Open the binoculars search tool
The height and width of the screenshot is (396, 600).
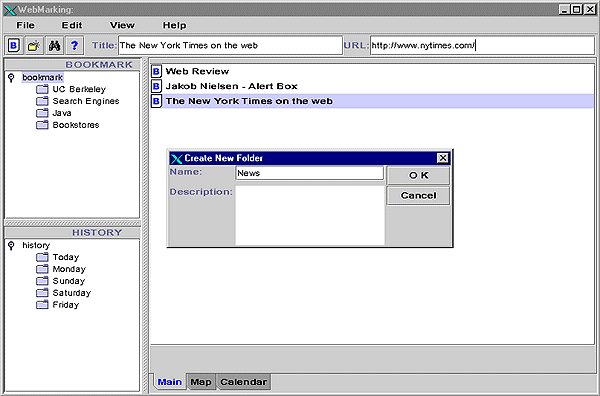tap(54, 46)
